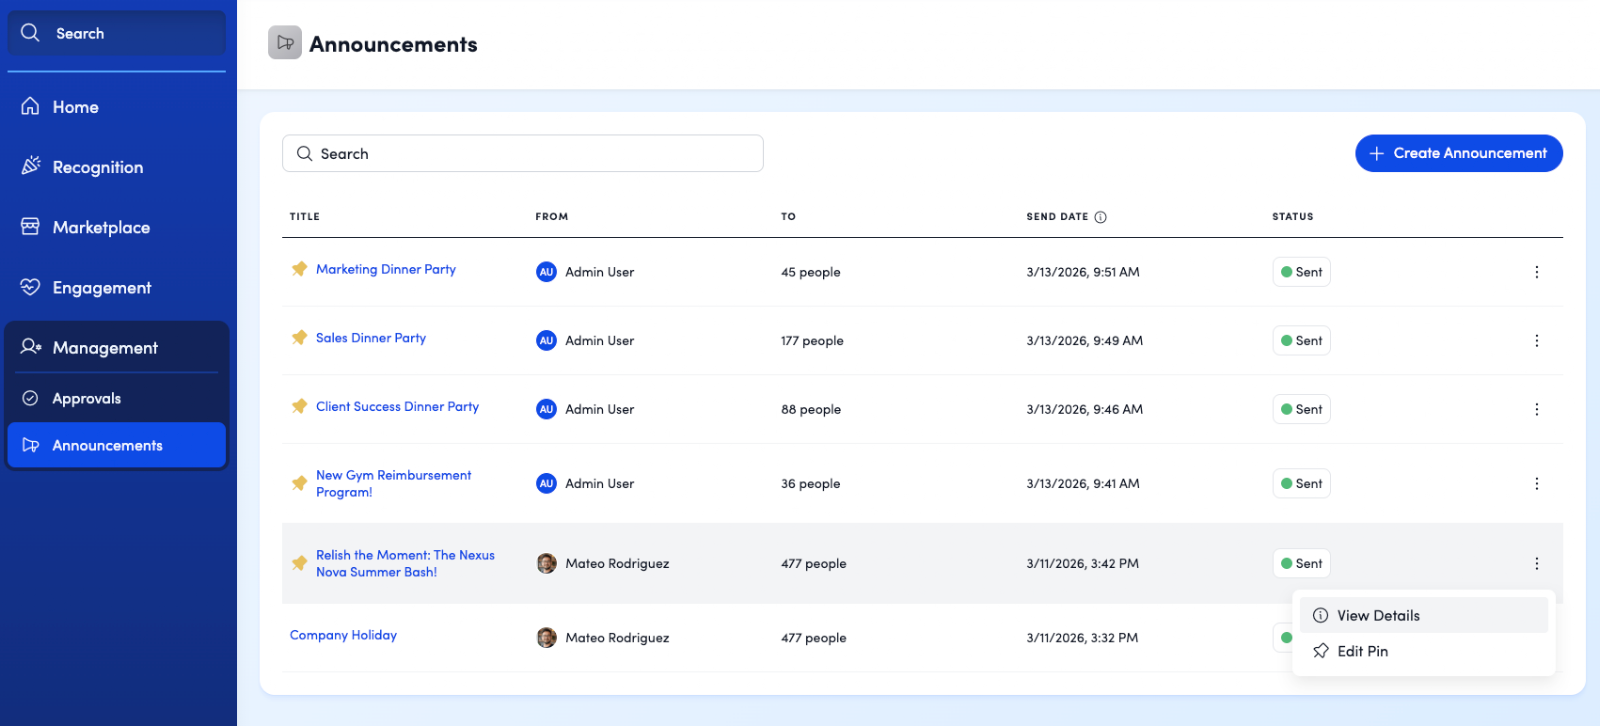Go to Approvals under Management

click(x=87, y=398)
